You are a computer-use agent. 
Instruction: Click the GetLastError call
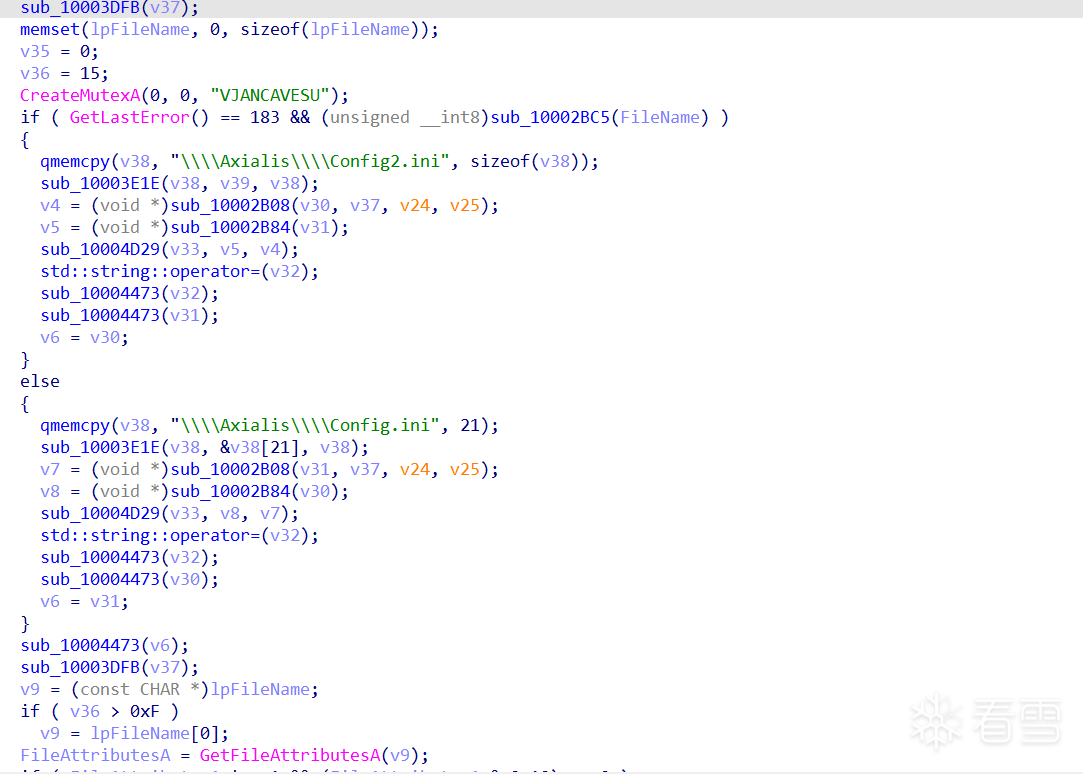tap(139, 117)
